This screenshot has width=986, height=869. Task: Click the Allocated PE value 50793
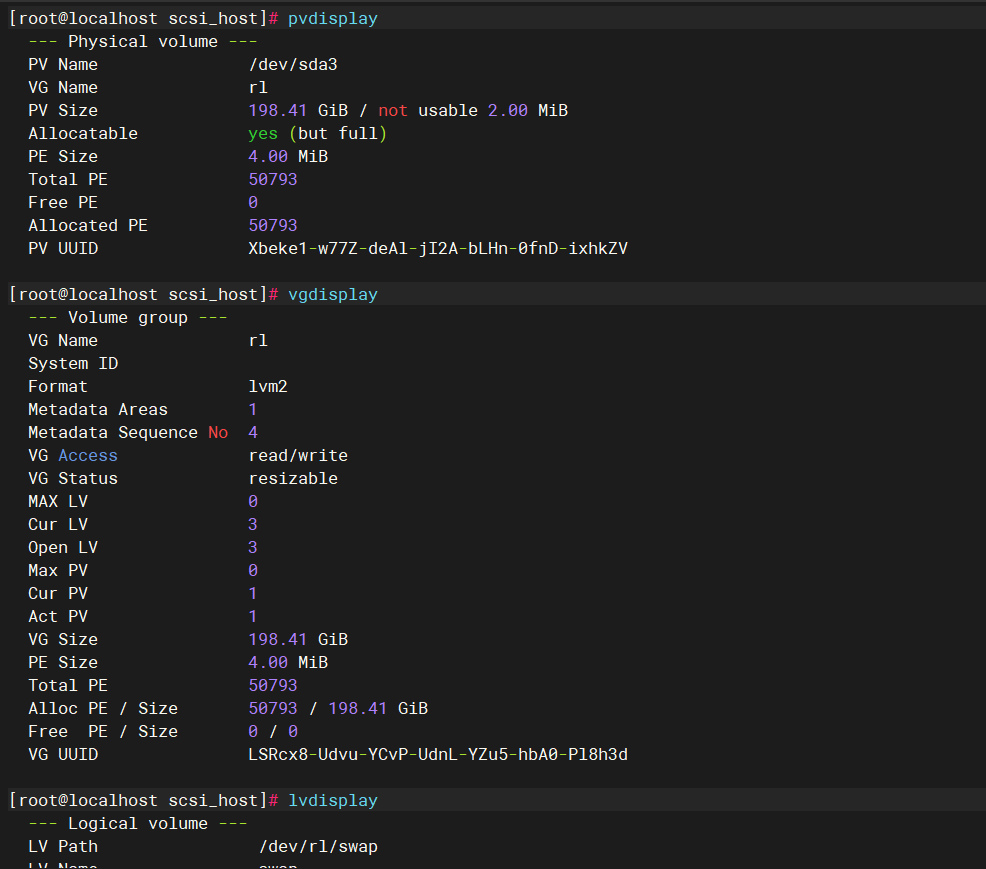coord(273,226)
